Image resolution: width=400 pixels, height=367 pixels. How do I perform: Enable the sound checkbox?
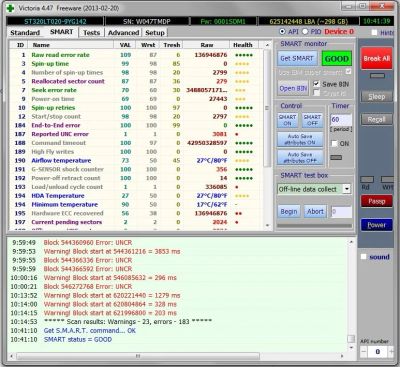tap(364, 257)
